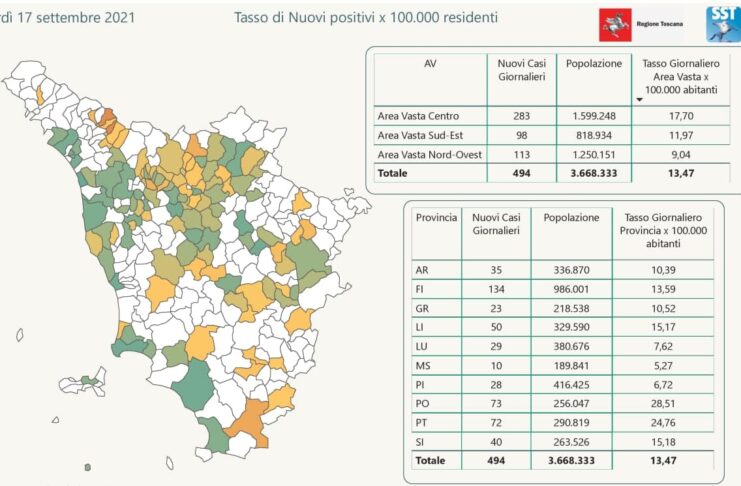
Task: Click the AV column header
Action: (x=430, y=63)
